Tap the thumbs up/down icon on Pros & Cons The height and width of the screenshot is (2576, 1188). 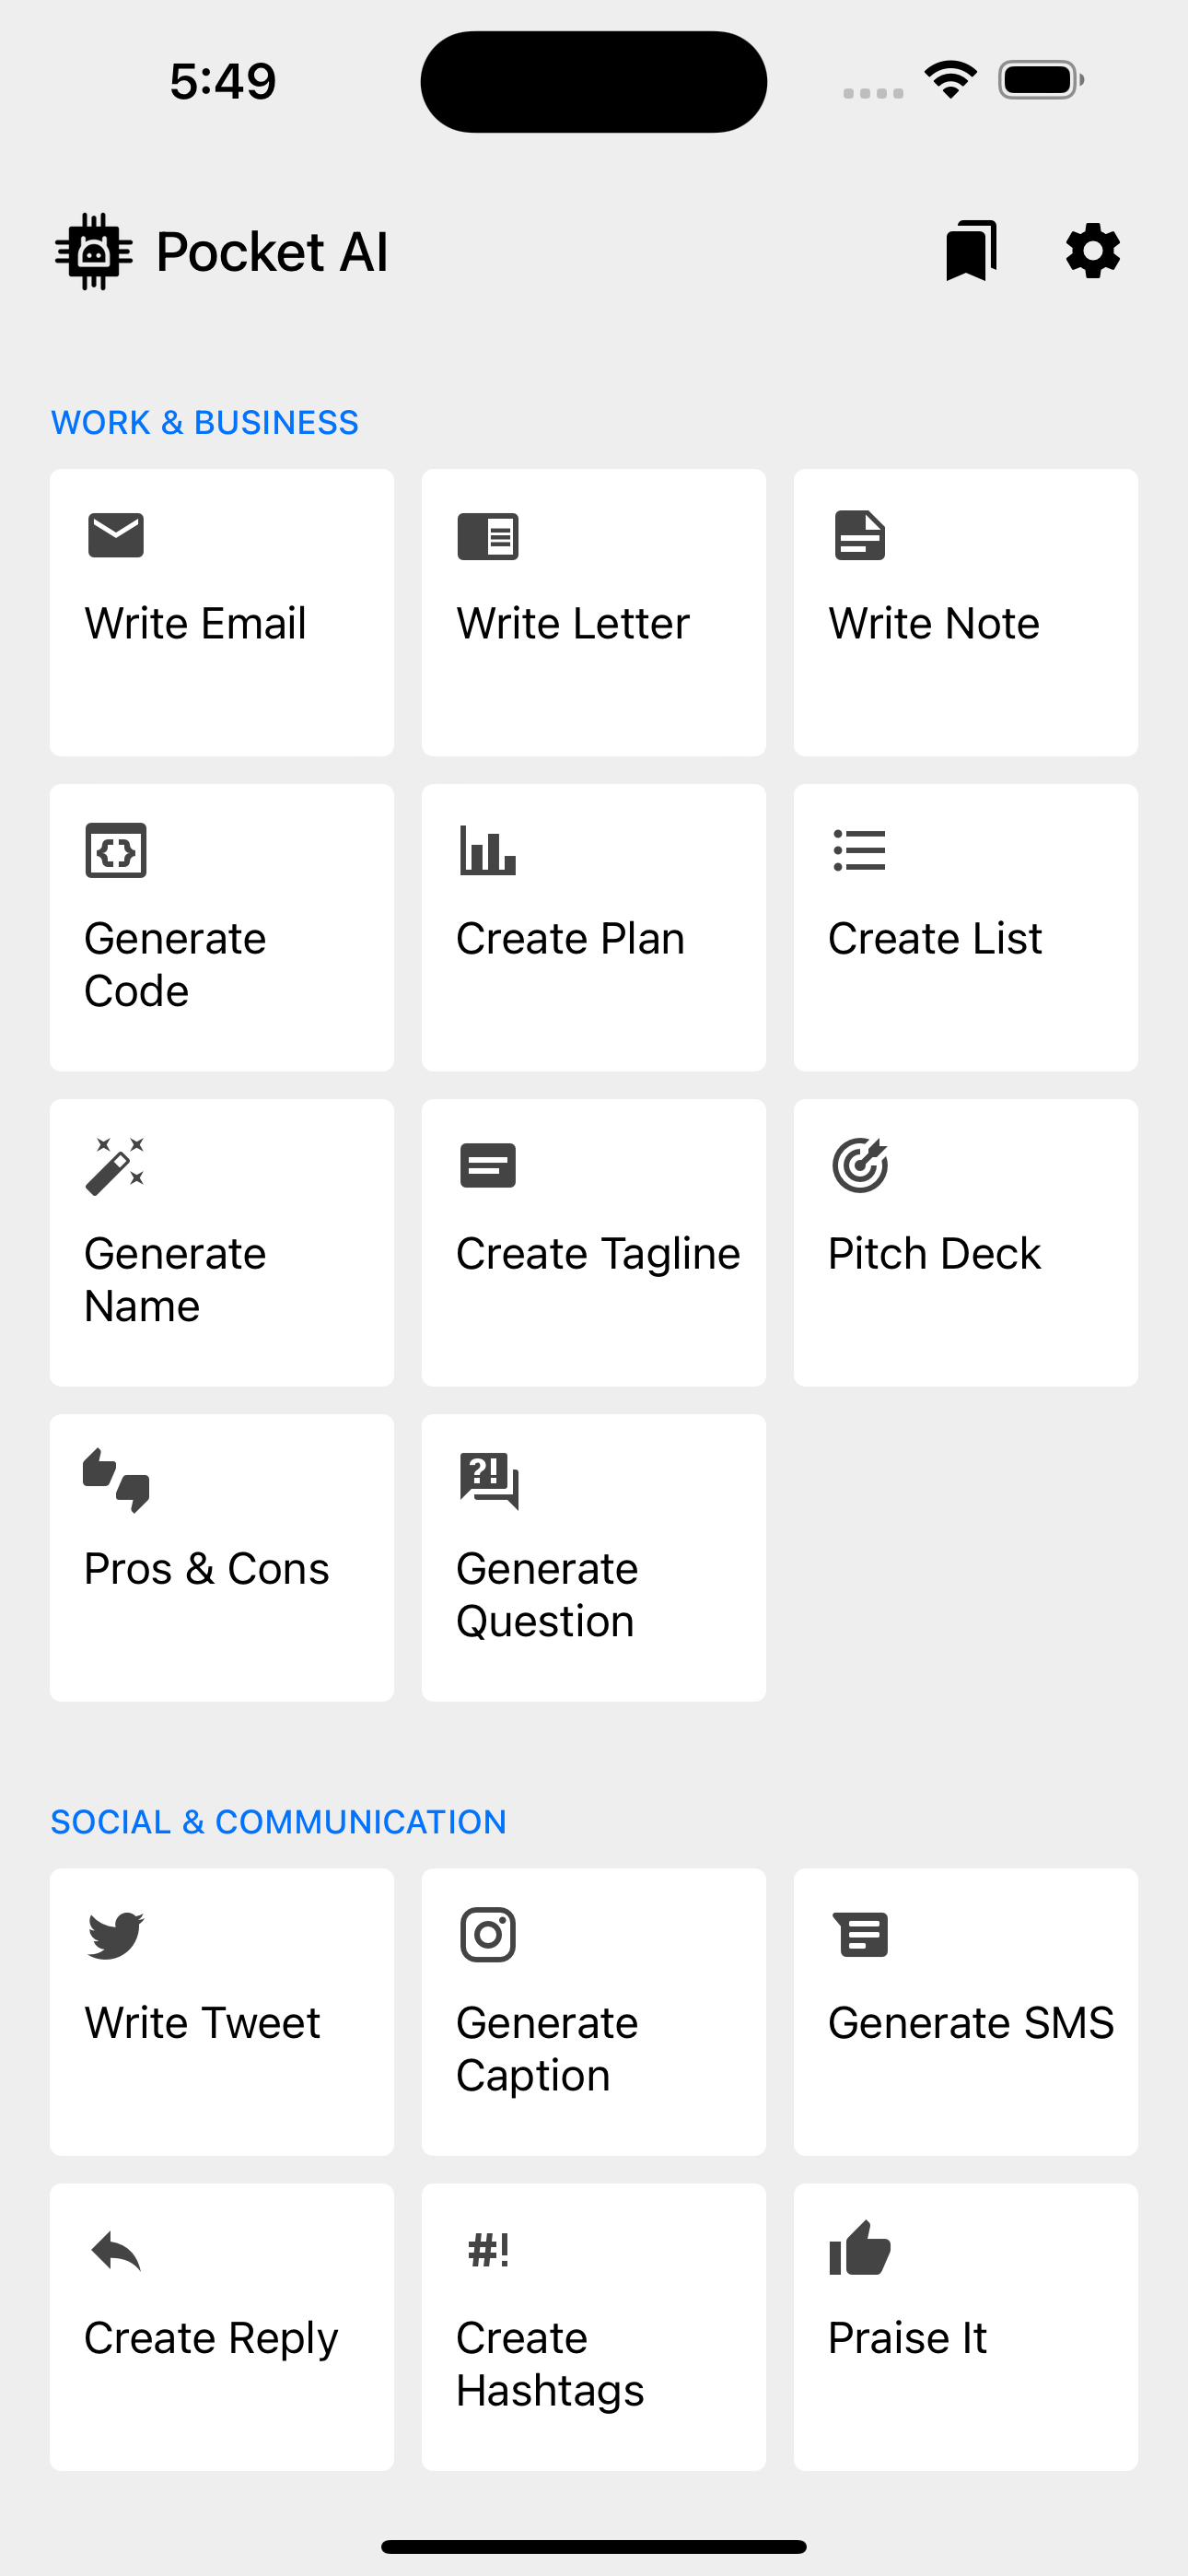(116, 1480)
